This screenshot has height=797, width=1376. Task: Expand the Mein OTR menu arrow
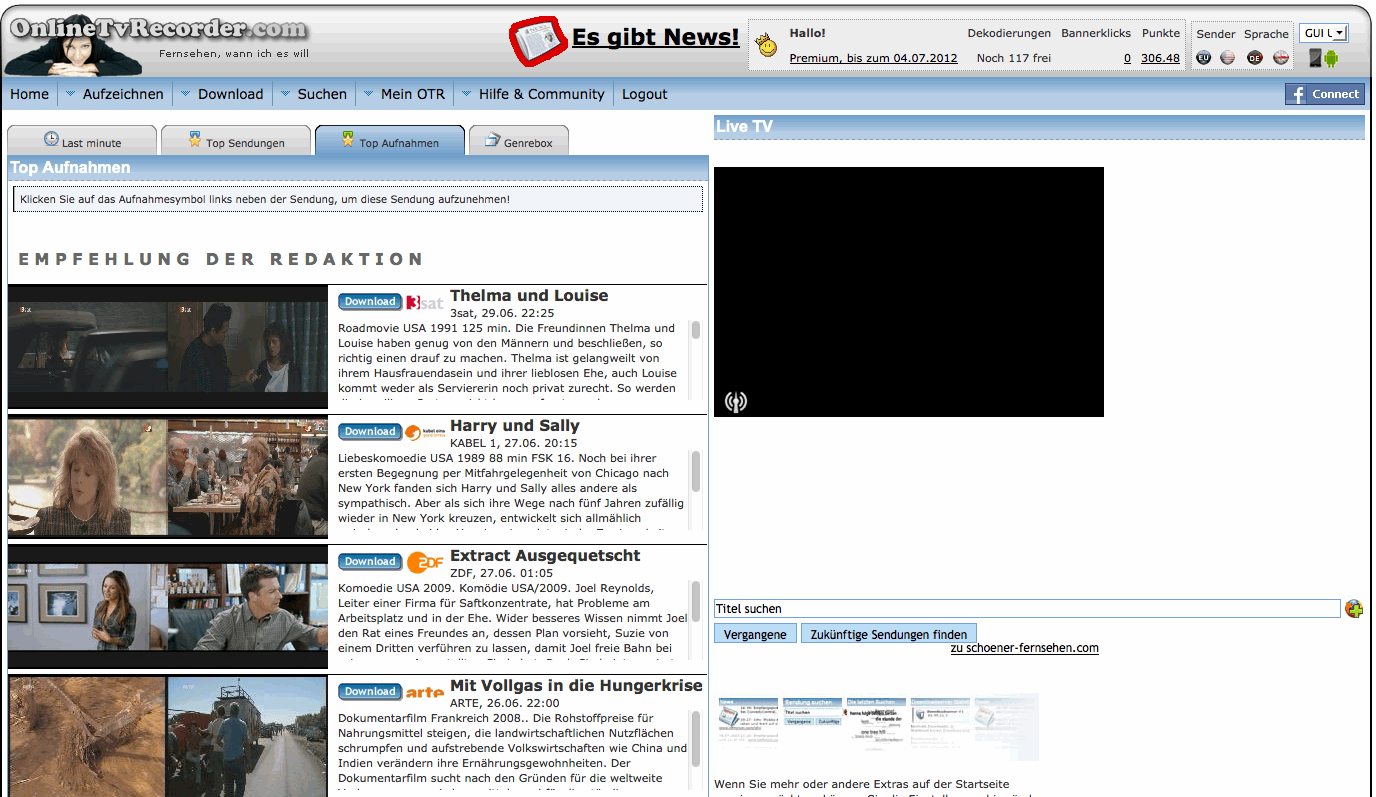click(x=368, y=94)
